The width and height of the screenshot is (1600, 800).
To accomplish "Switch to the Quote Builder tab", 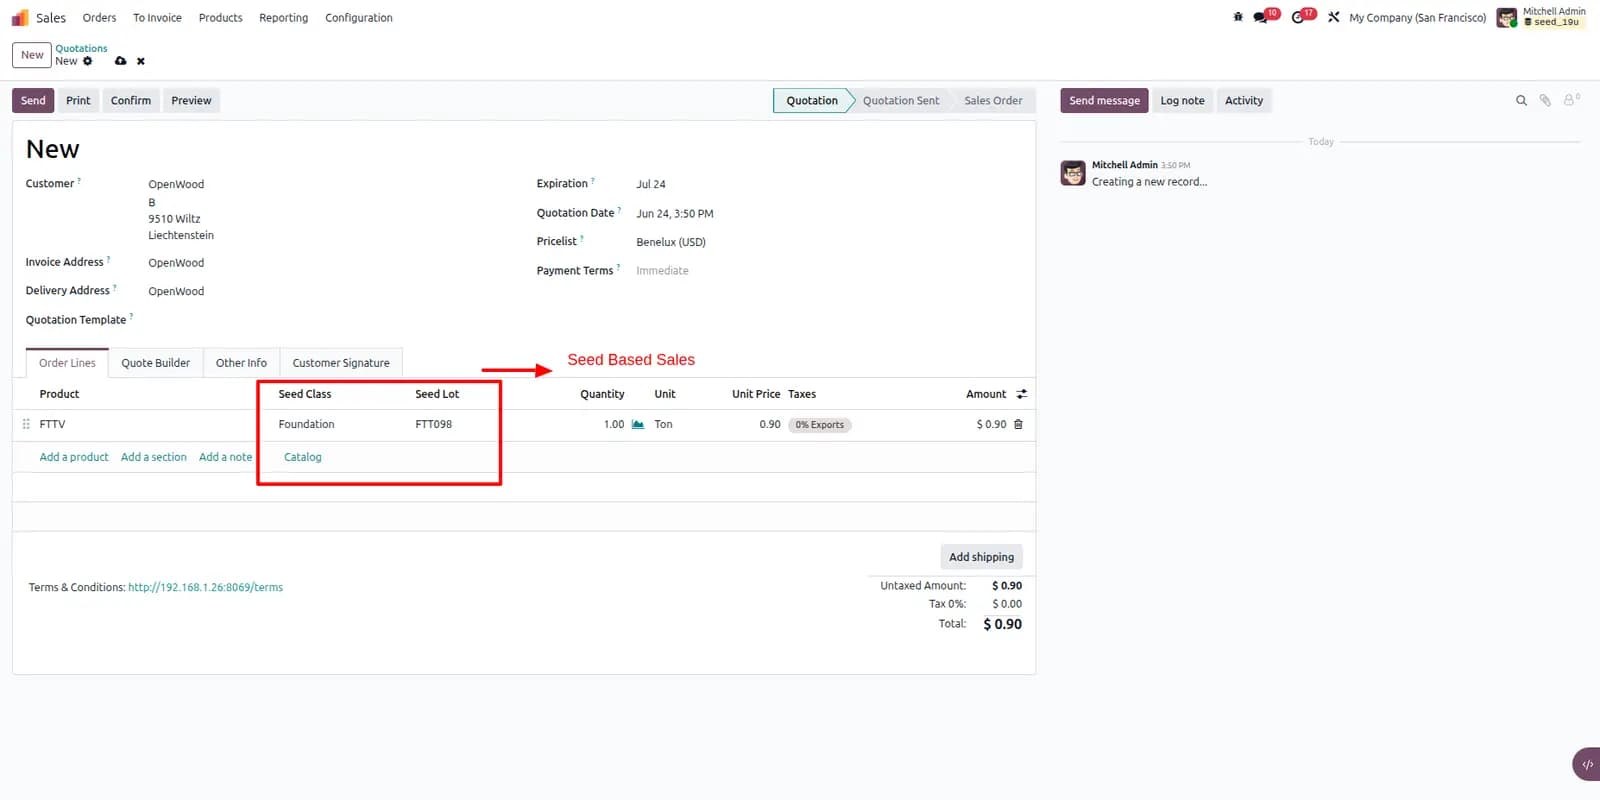I will [156, 363].
